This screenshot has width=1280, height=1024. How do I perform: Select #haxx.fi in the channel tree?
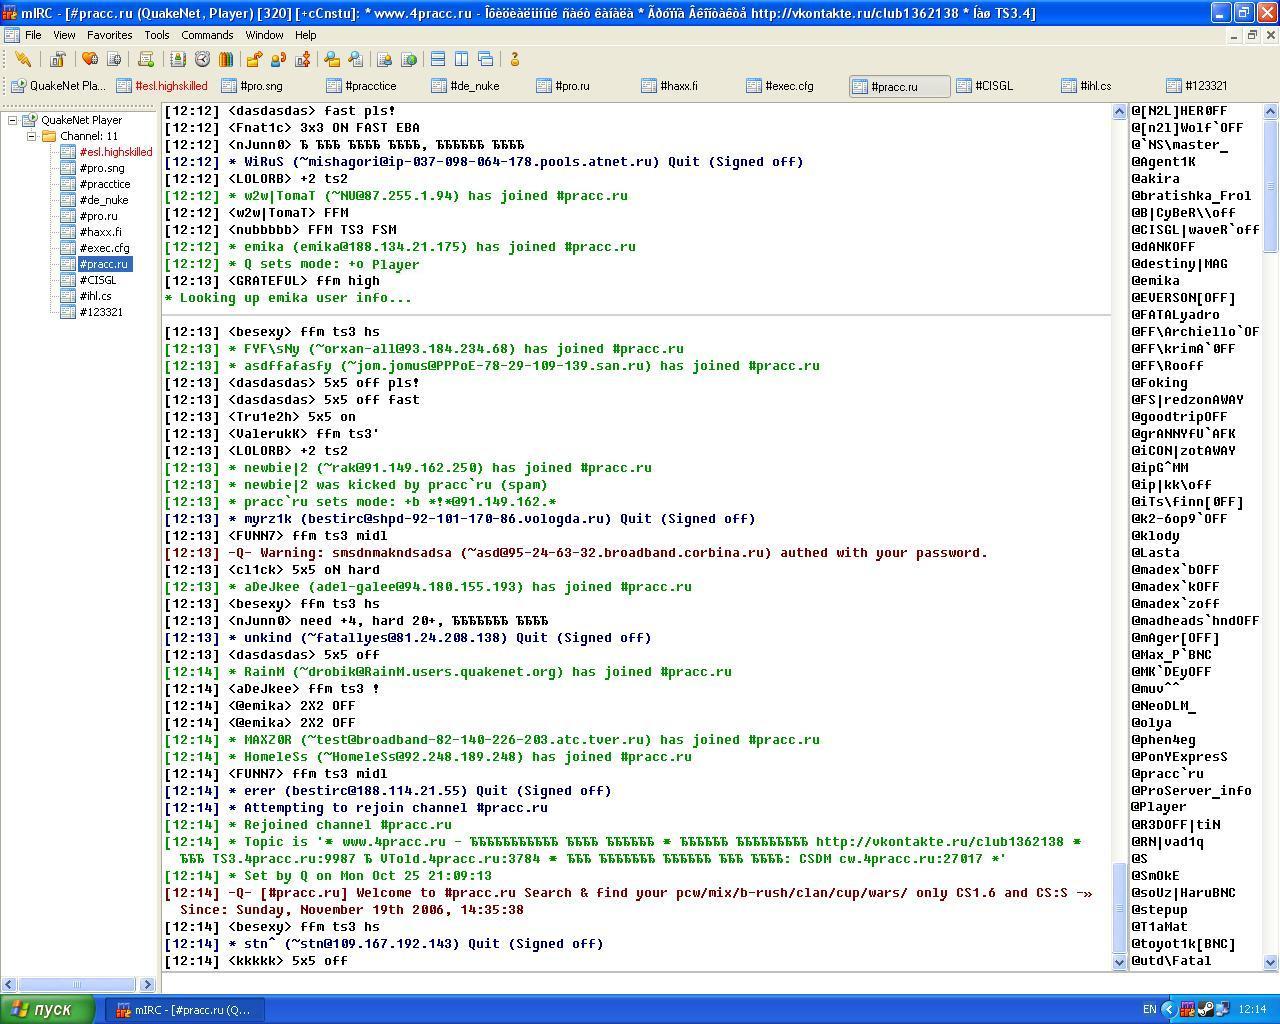tap(100, 232)
